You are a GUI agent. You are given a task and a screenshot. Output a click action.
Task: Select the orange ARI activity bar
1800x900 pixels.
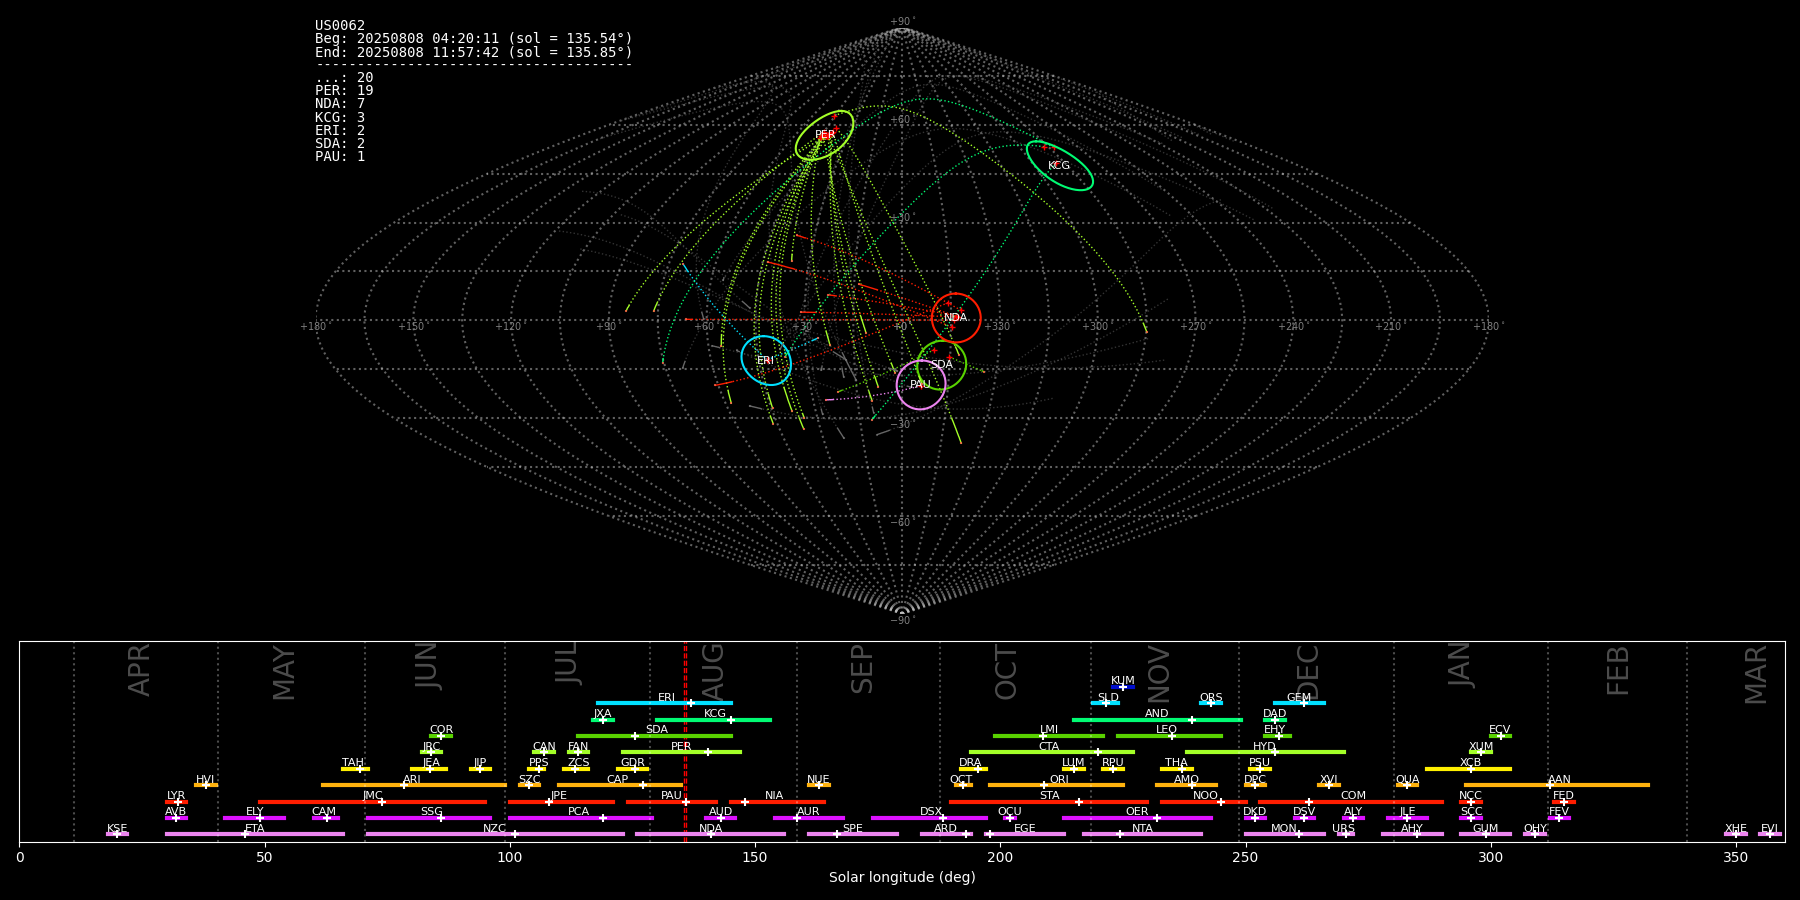[413, 785]
